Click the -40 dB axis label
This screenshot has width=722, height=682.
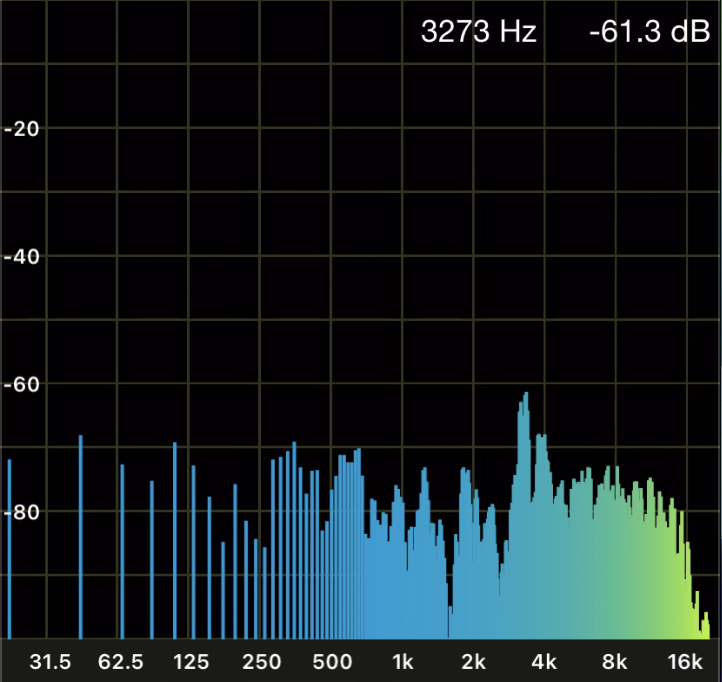[x=22, y=256]
